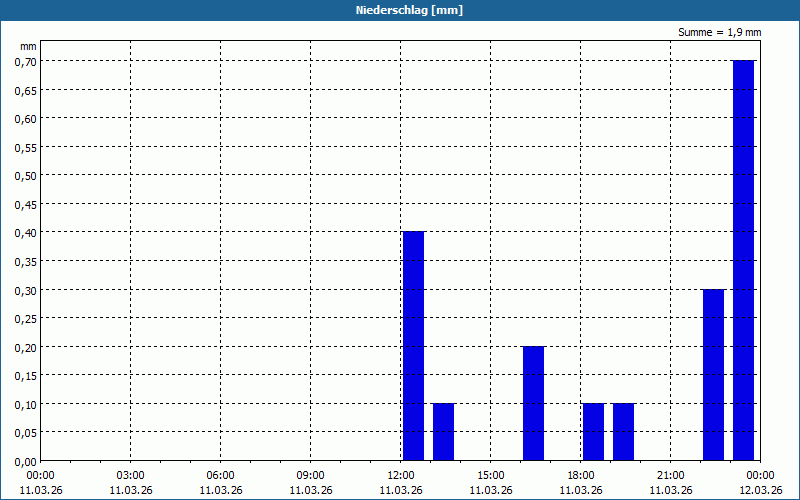Click the 18:00 time axis label
Screen dimensions: 800x500
tap(581, 476)
